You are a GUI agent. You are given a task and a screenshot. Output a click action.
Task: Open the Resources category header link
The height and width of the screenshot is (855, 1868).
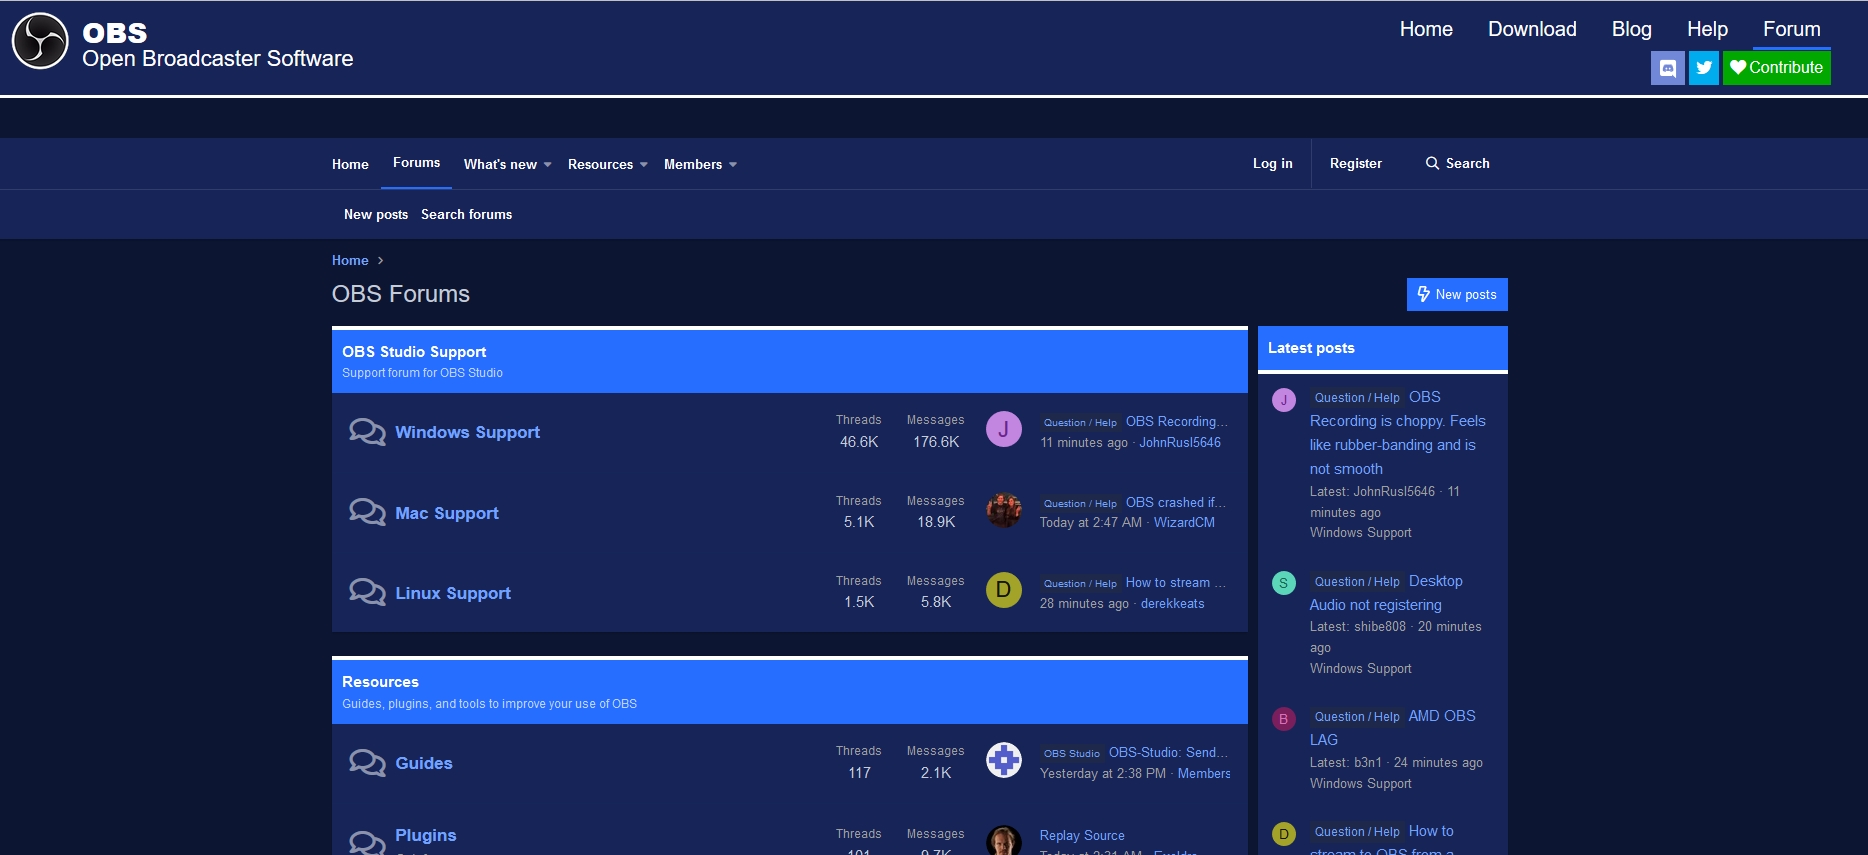(380, 682)
